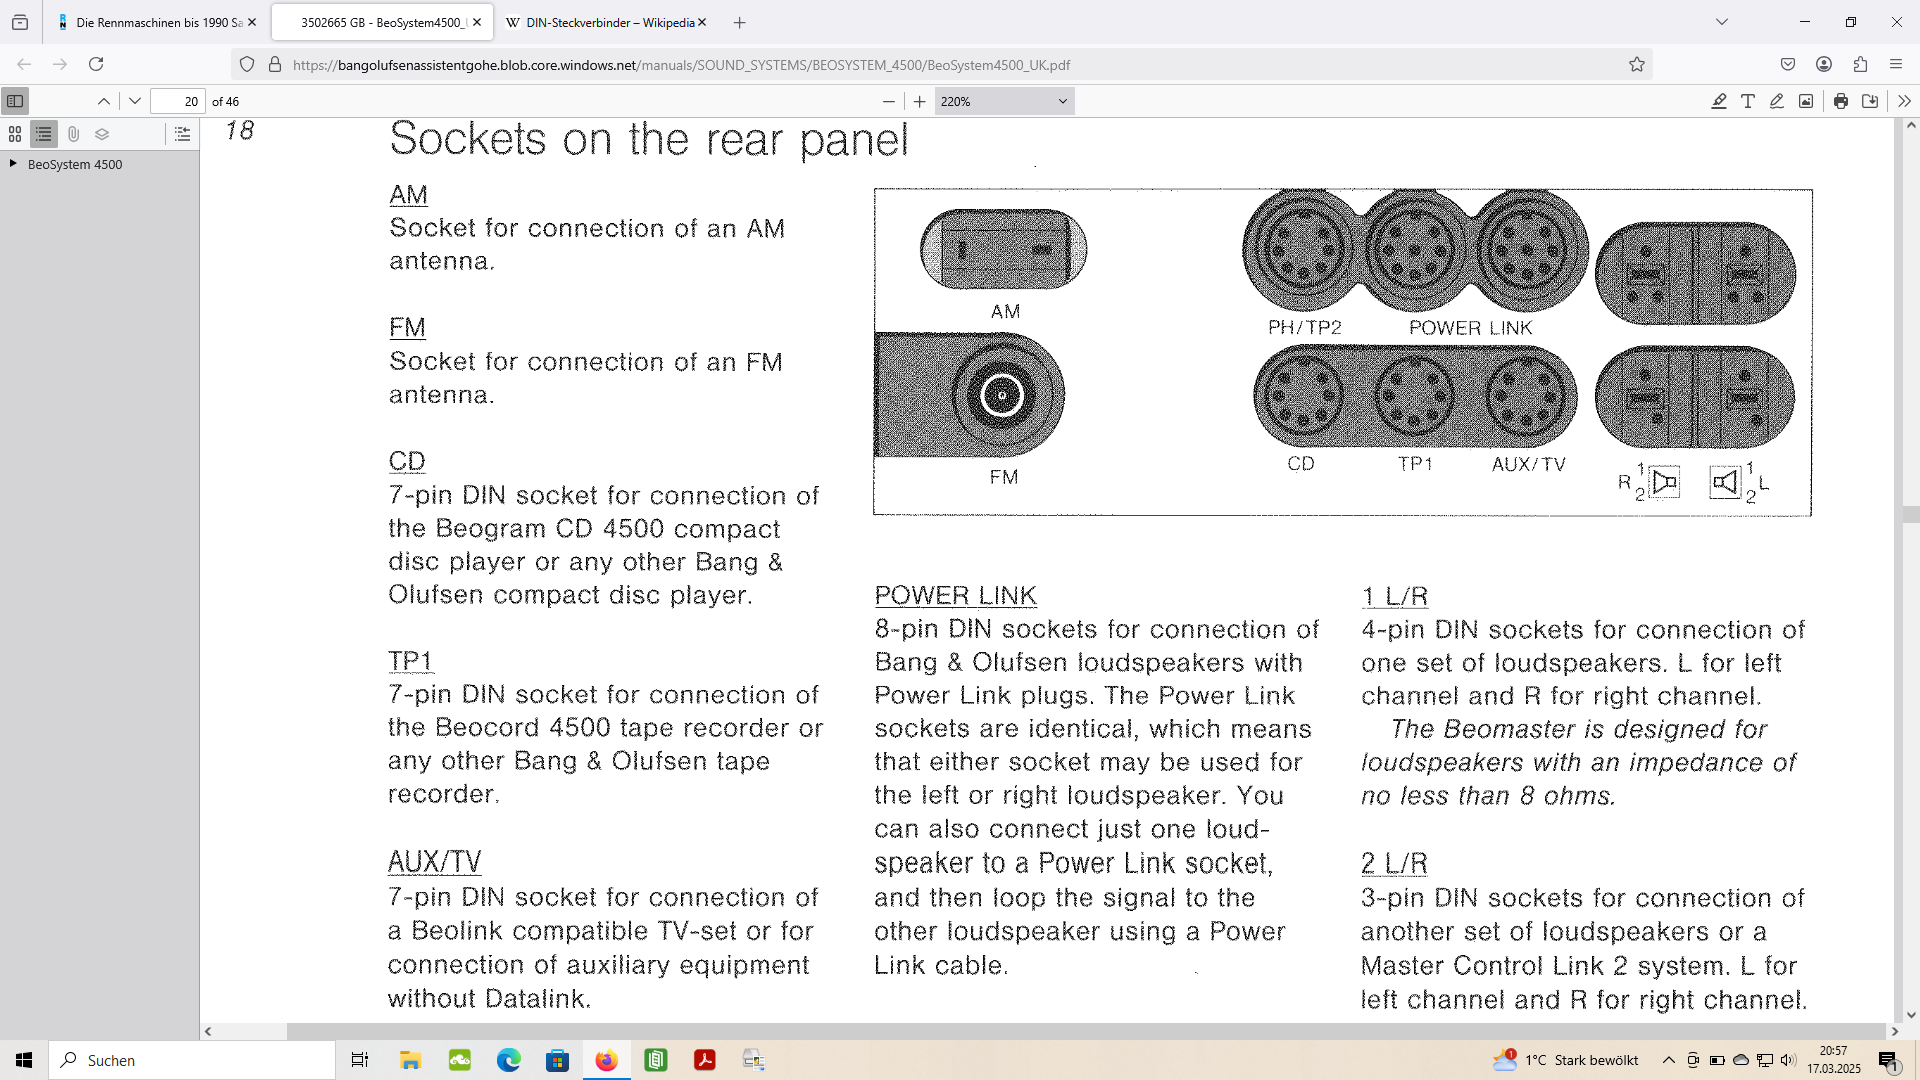Screen dimensions: 1920x1080
Task: Switch sidebar to document outline view
Action: (x=44, y=134)
